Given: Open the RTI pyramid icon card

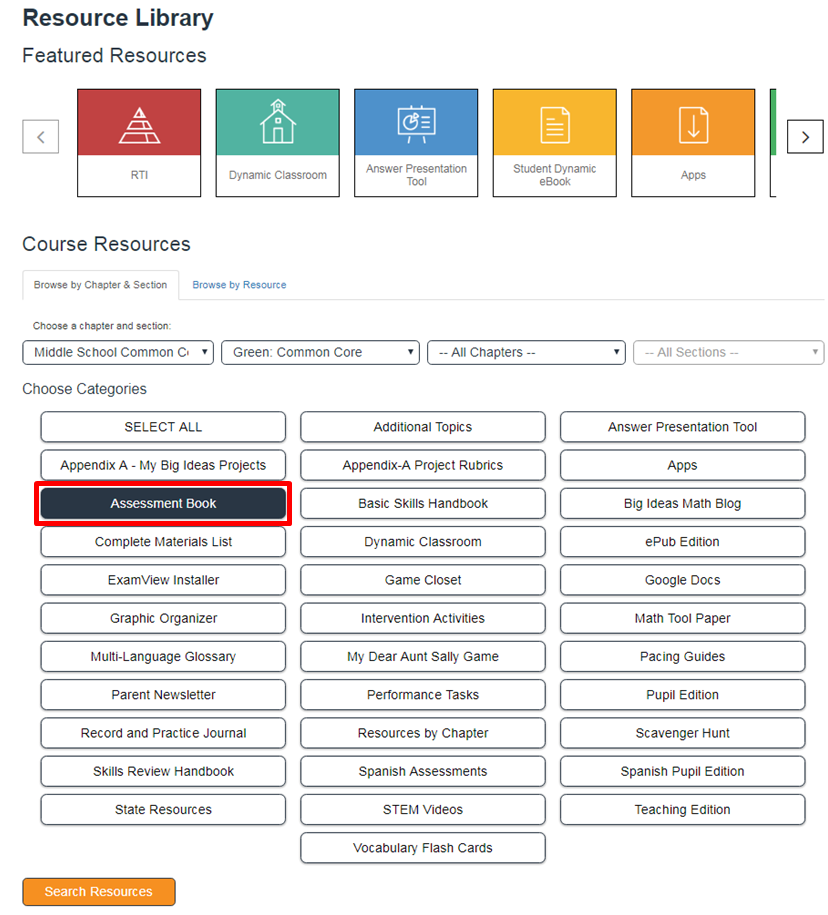Looking at the screenshot, I should click(139, 143).
